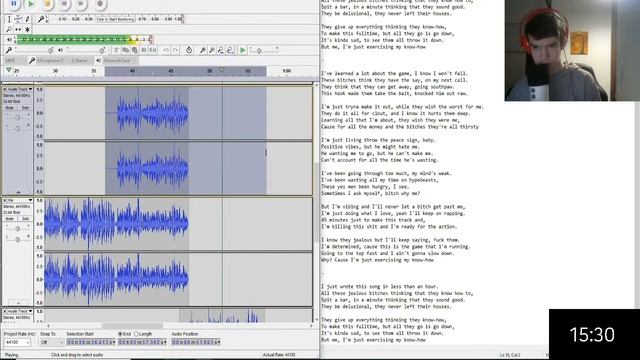Click the Pause transport button
This screenshot has height=360, width=640.
pyautogui.click(x=13, y=4)
